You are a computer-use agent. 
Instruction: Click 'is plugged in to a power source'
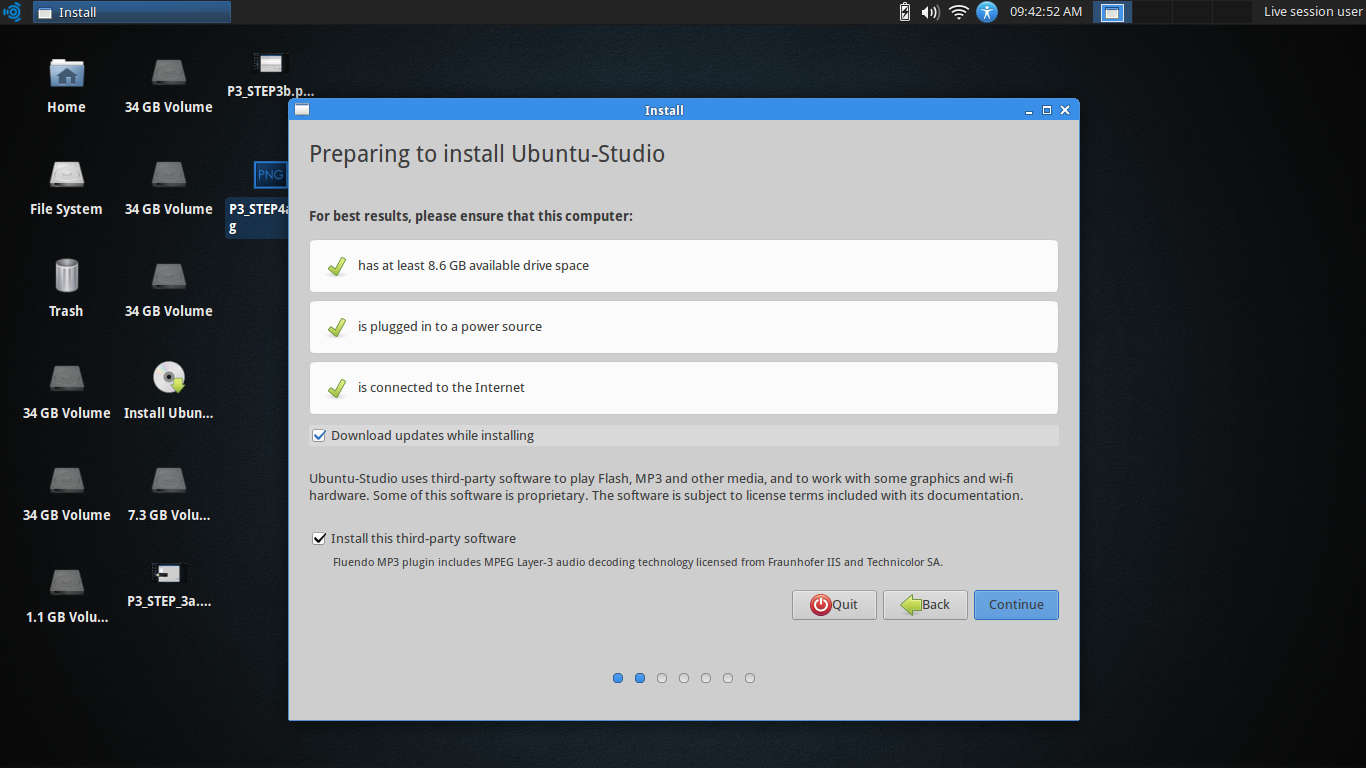pyautogui.click(x=450, y=327)
